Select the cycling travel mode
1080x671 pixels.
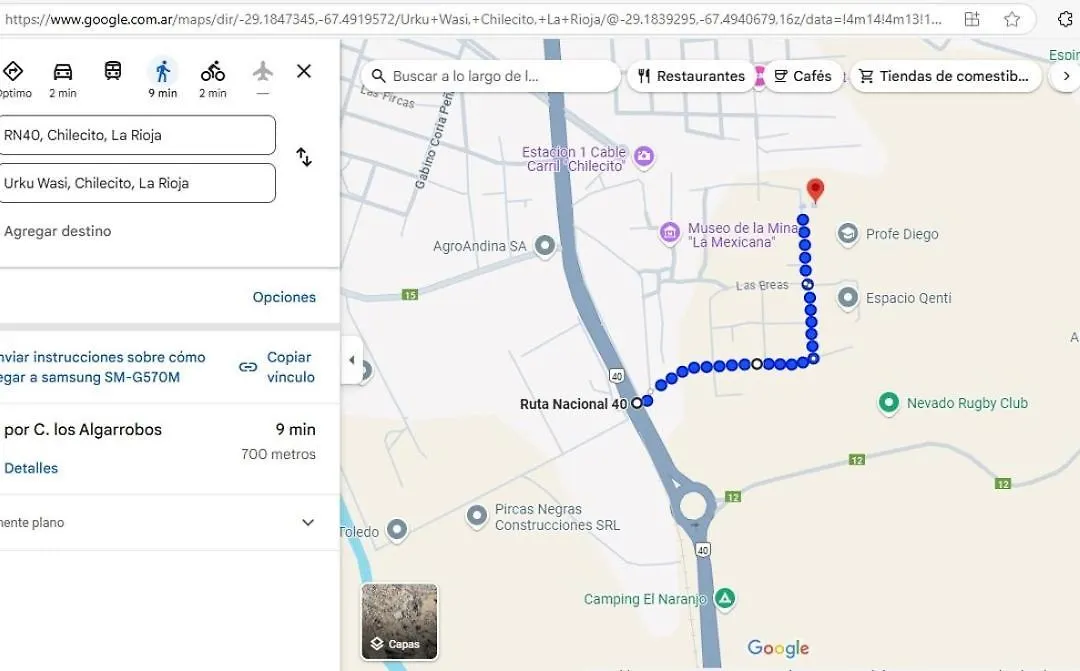[213, 72]
